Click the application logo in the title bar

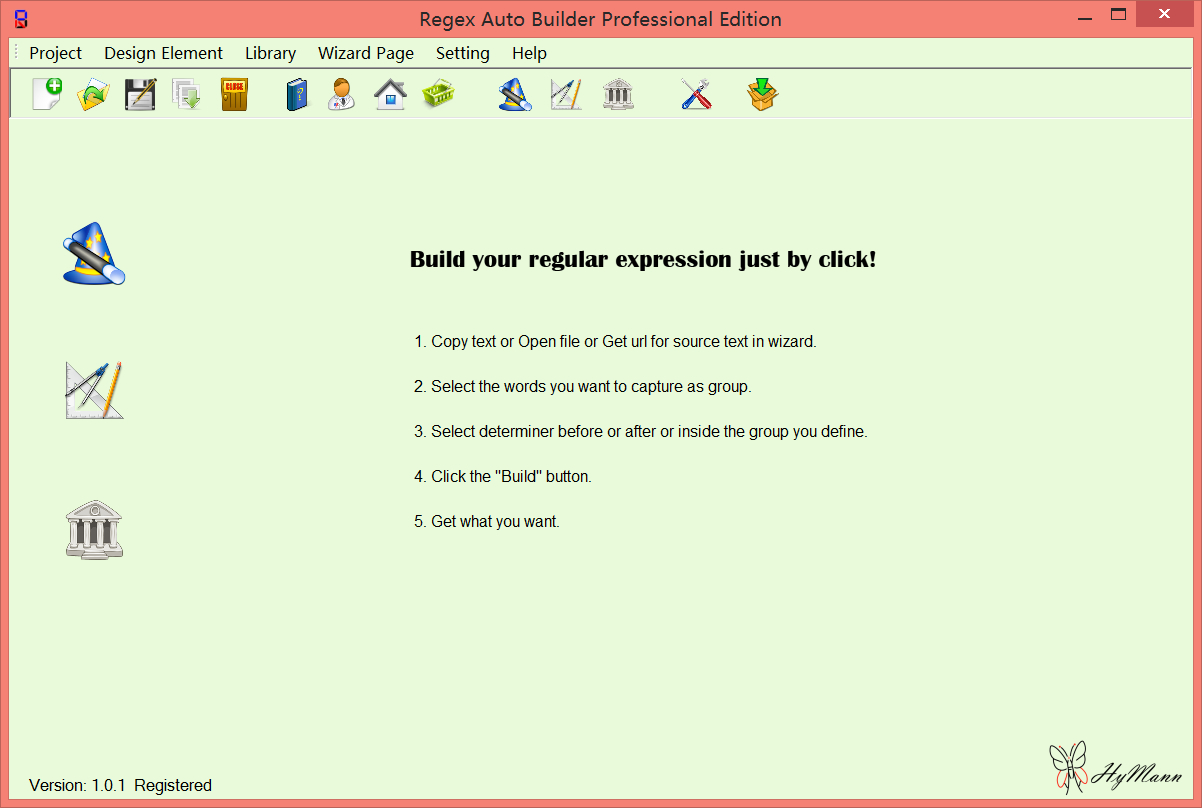pyautogui.click(x=20, y=18)
